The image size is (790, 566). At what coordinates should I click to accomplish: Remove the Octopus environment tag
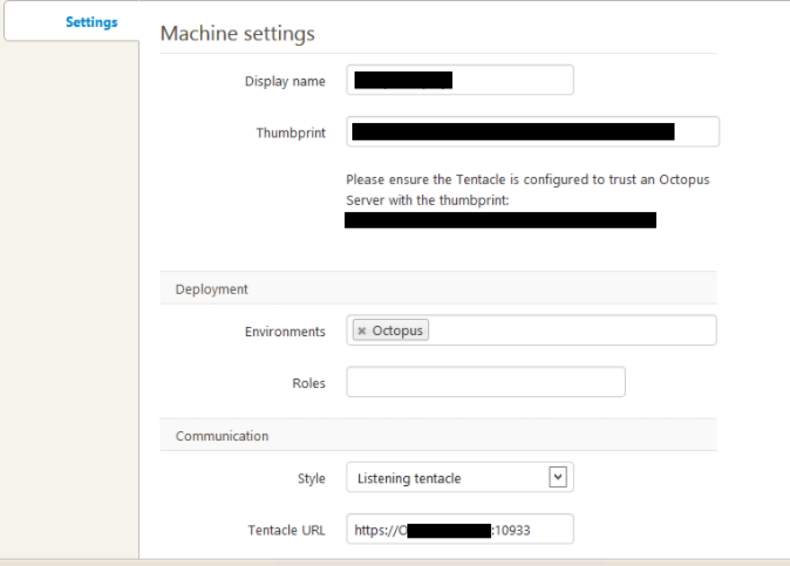(361, 331)
